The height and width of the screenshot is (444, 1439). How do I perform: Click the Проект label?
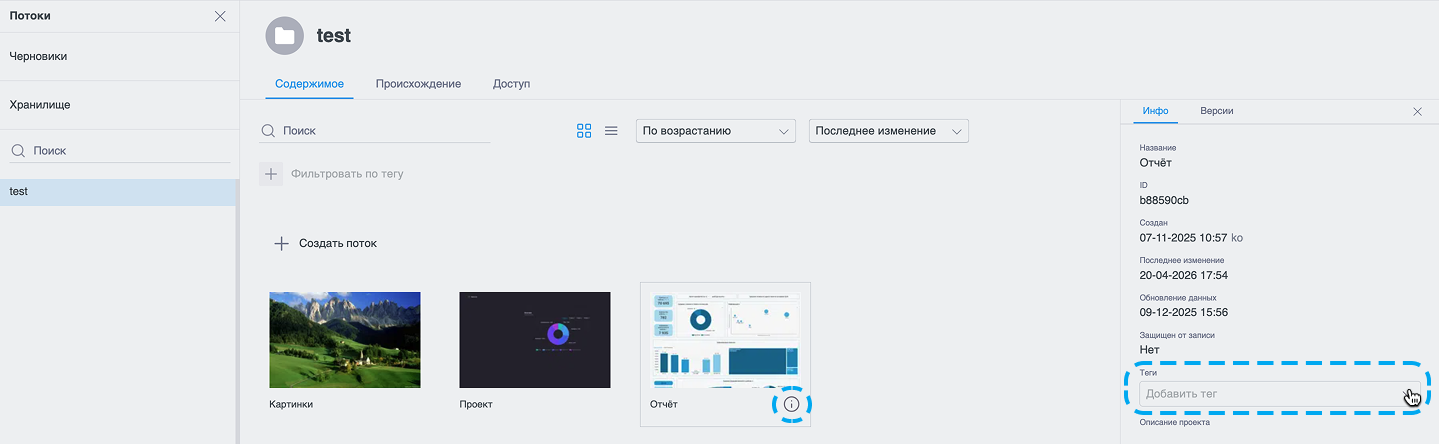476,404
